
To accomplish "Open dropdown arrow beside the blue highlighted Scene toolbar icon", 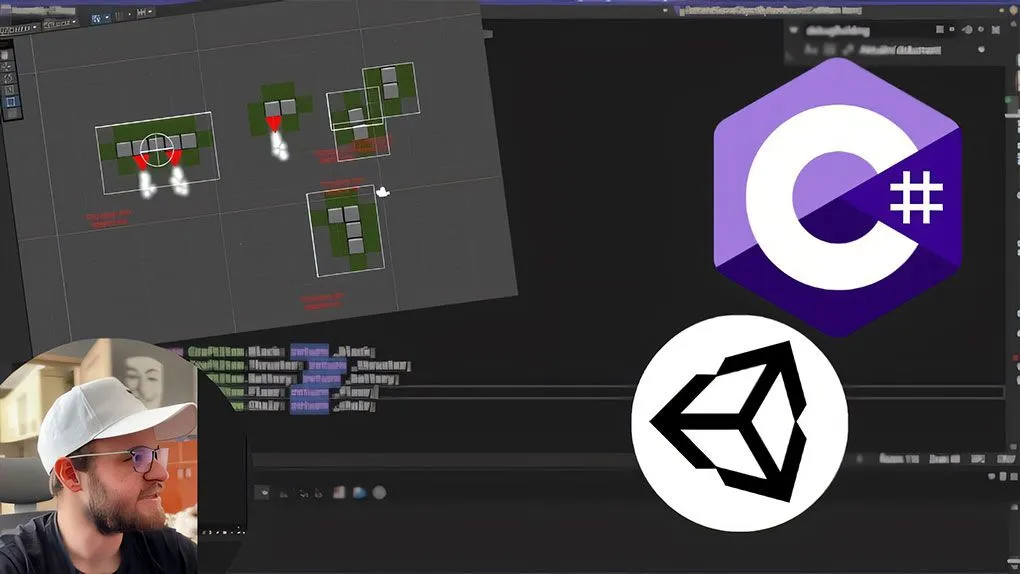I will pos(107,18).
